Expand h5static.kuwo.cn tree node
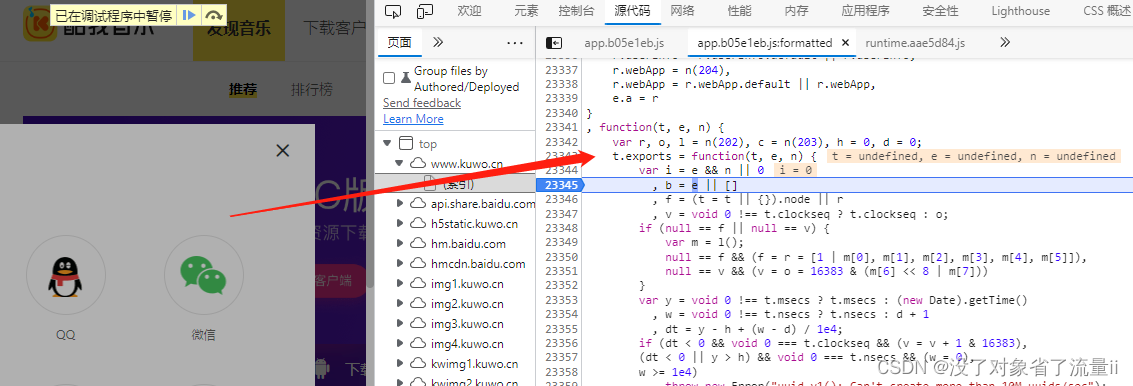Screen dimensions: 1133x386 click(x=400, y=223)
